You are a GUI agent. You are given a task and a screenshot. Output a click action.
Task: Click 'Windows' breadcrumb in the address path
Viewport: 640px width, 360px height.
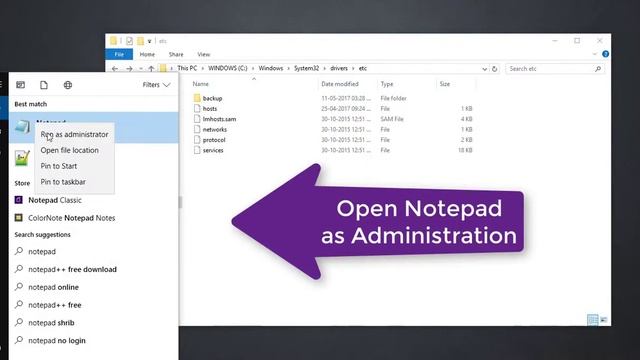pyautogui.click(x=271, y=68)
